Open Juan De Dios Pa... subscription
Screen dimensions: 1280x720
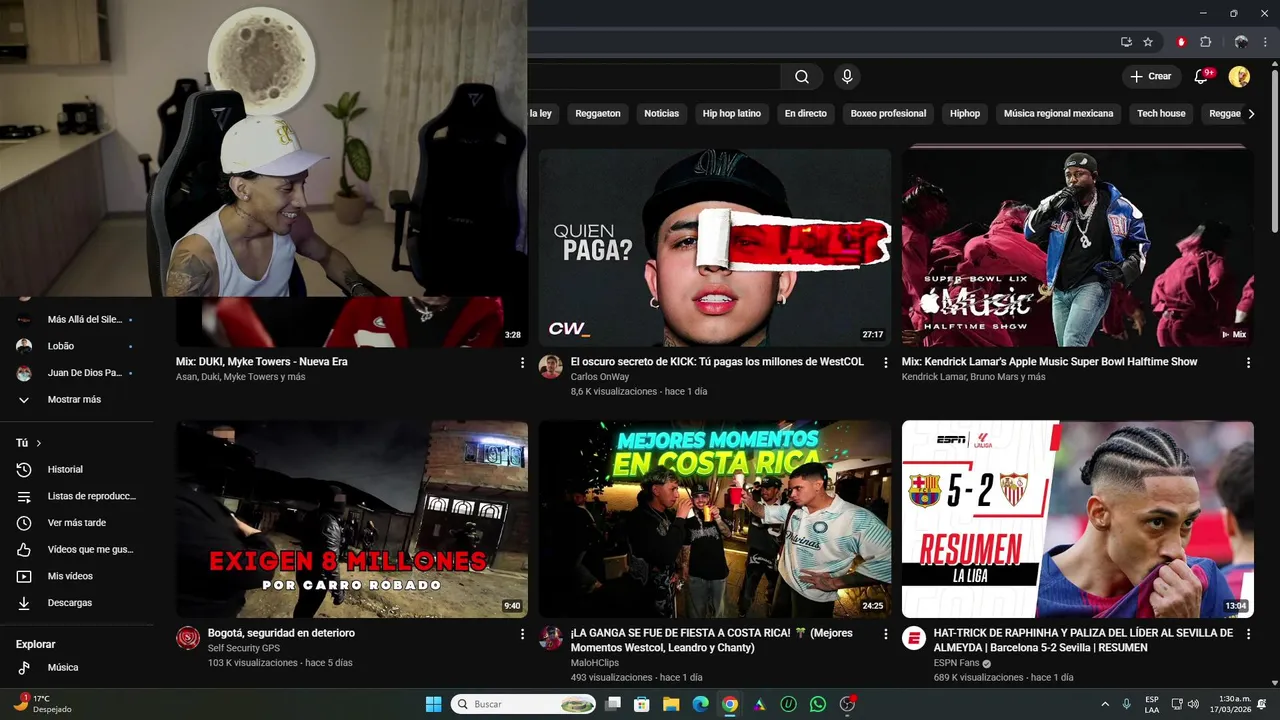click(x=77, y=373)
